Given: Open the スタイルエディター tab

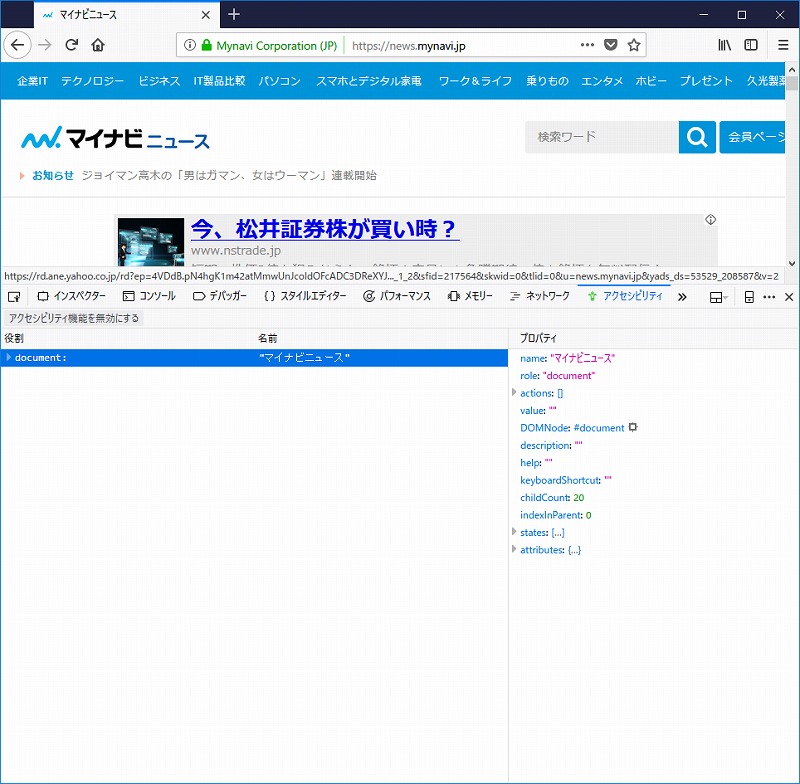Looking at the screenshot, I should (x=305, y=296).
